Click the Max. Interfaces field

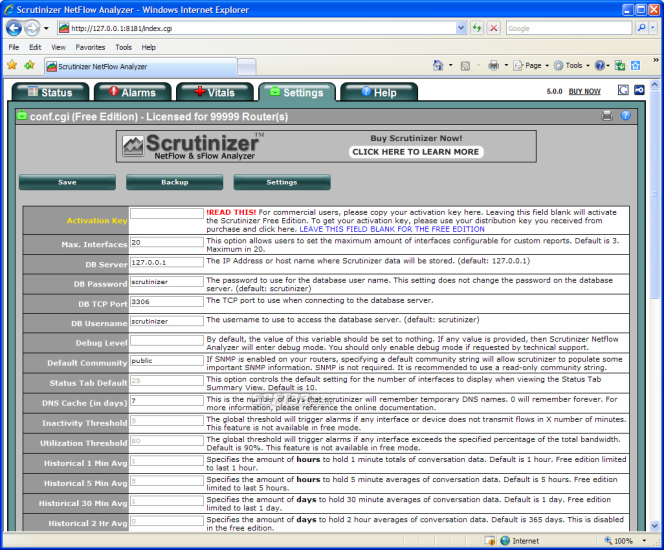pyautogui.click(x=167, y=242)
